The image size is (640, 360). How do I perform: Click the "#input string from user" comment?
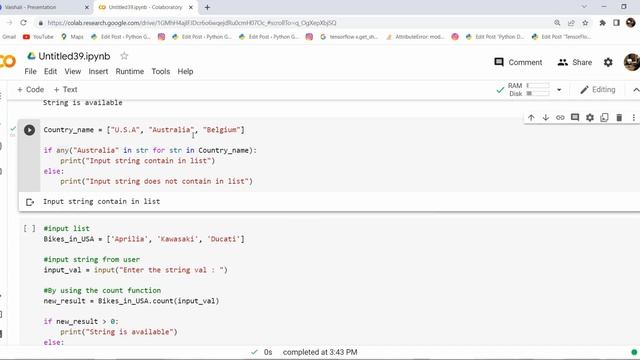pyautogui.click(x=92, y=259)
